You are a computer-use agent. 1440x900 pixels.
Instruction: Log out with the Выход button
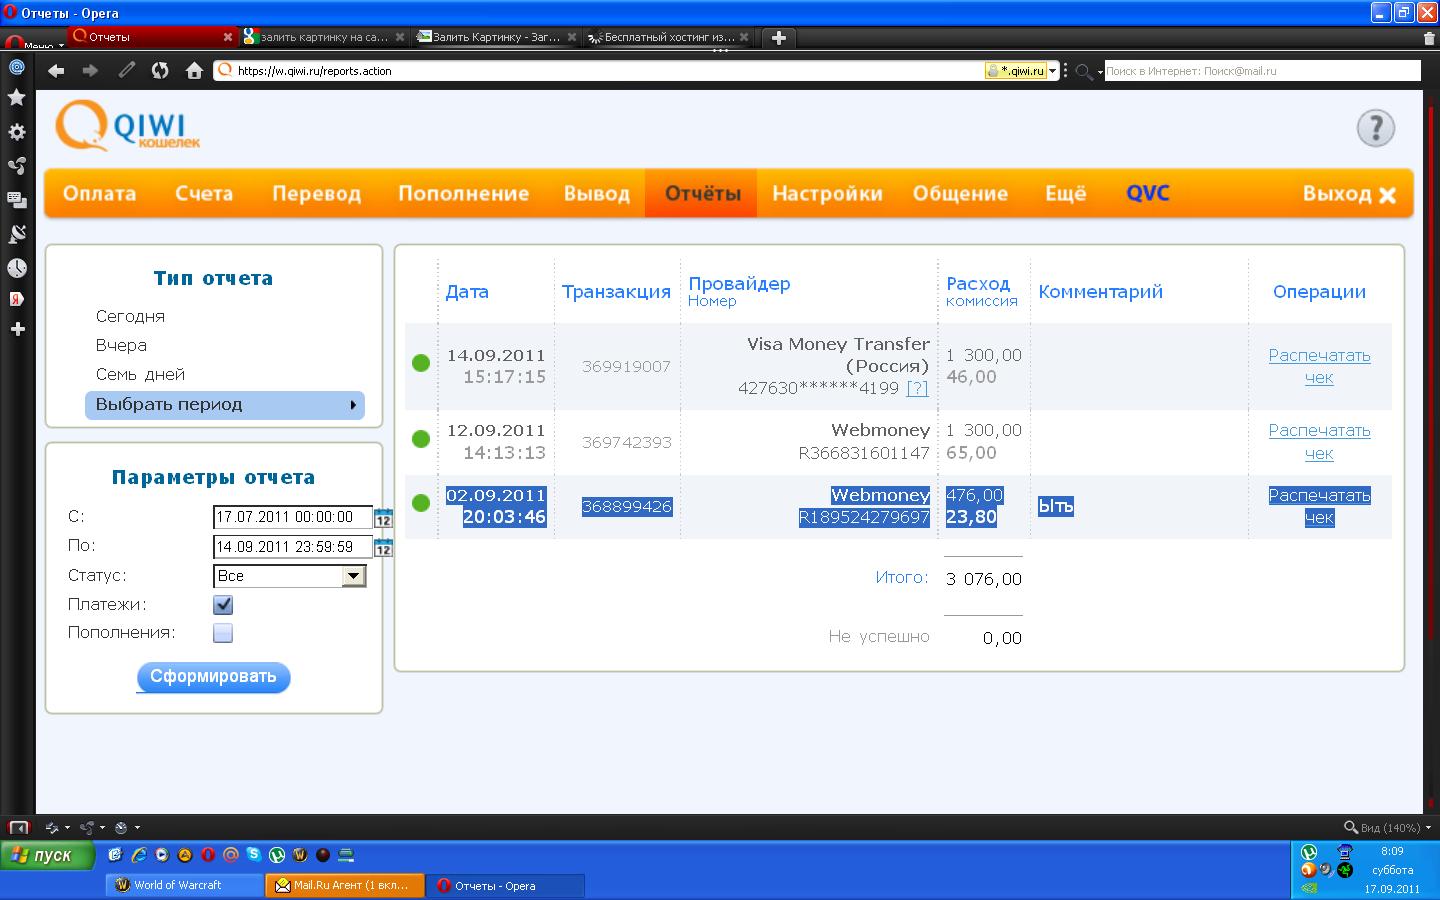(x=1349, y=194)
